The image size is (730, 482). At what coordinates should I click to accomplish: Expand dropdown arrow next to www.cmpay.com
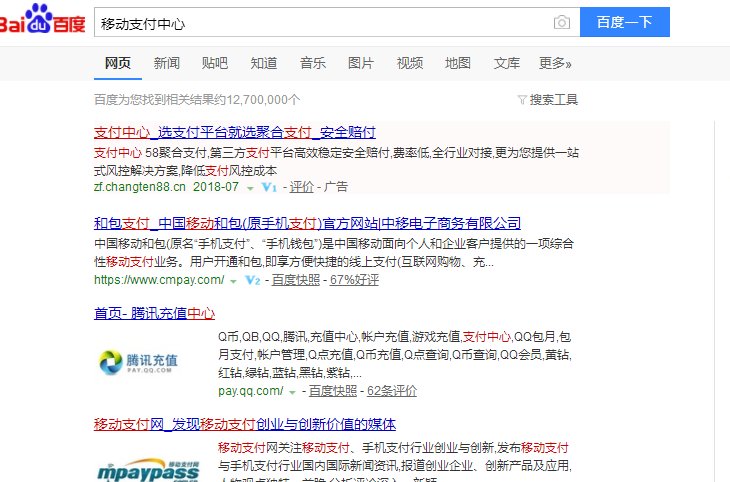234,281
